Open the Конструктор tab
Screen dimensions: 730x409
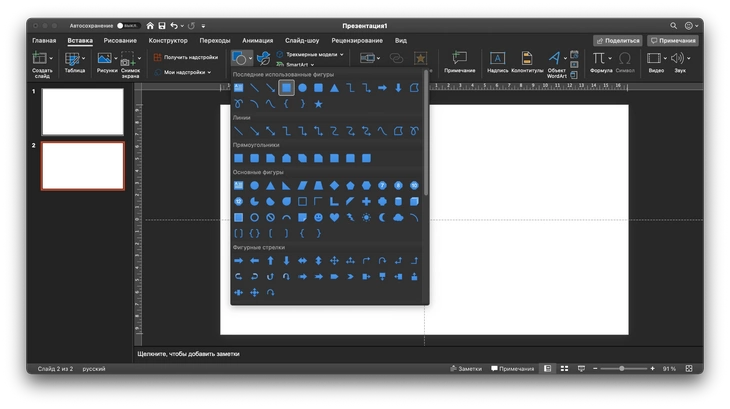pyautogui.click(x=168, y=40)
